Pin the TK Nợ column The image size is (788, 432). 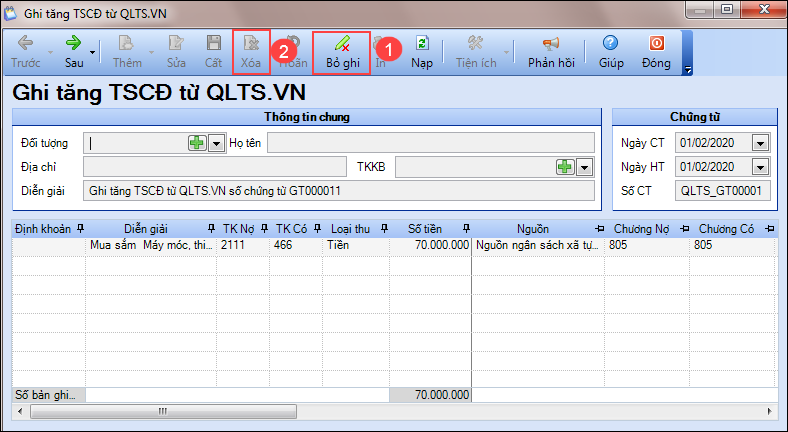[264, 229]
